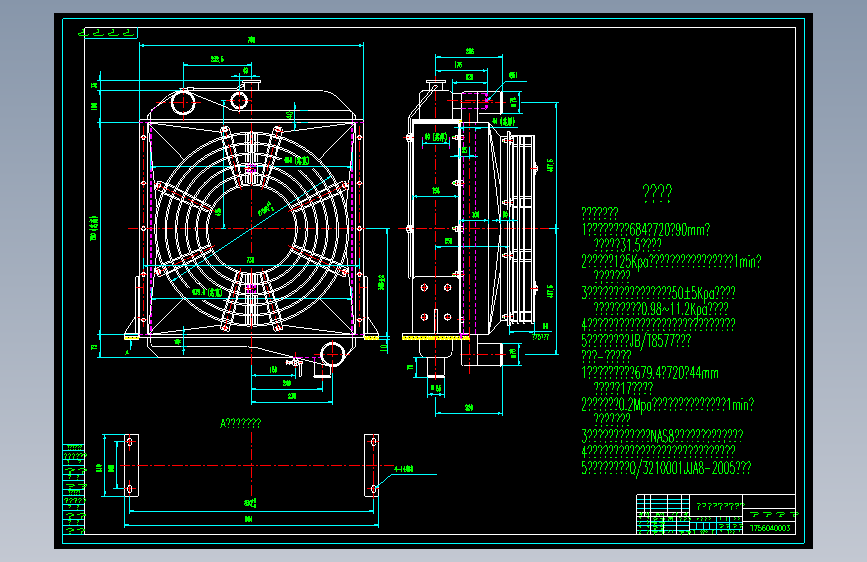
Task: Click the drawing number 1756040003 in title block
Action: 770,528
